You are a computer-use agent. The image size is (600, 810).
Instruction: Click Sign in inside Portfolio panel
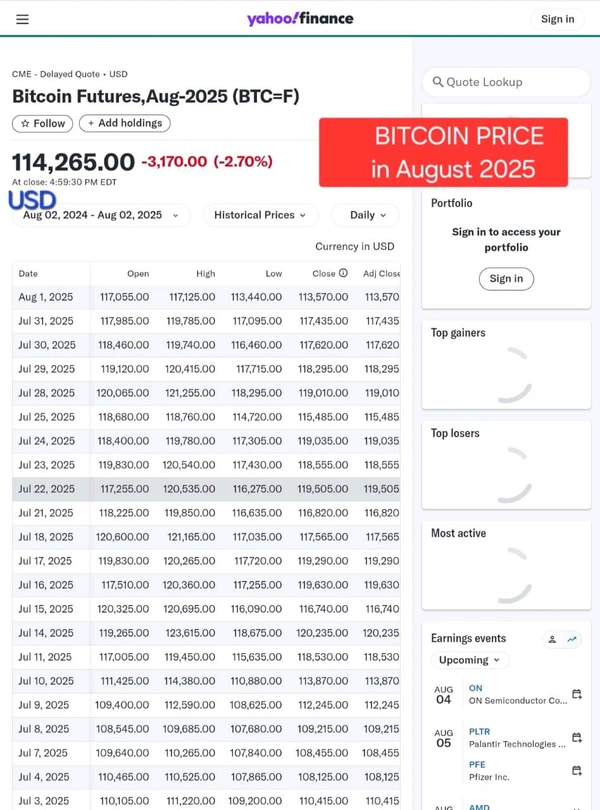point(506,279)
